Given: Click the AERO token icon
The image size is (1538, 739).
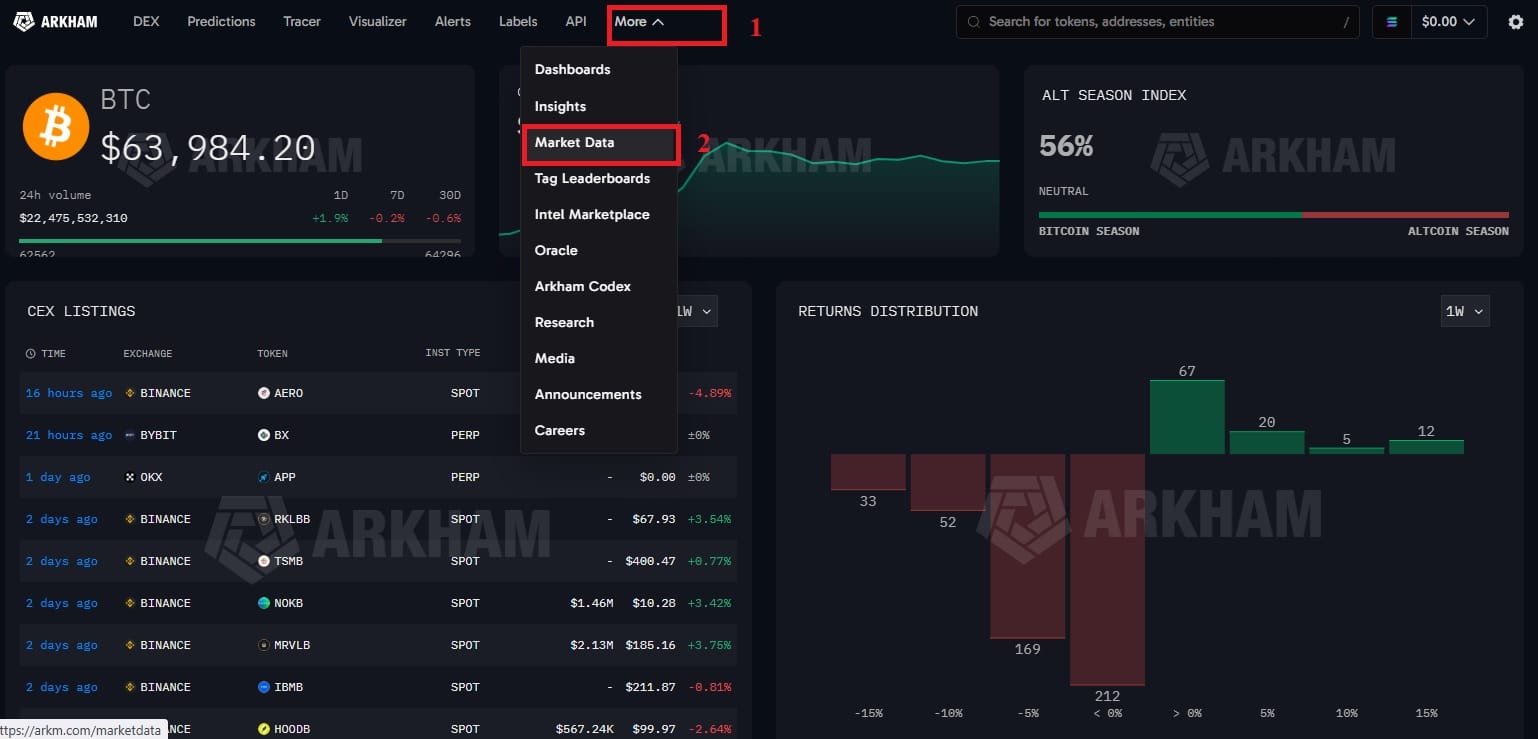Looking at the screenshot, I should [x=264, y=393].
